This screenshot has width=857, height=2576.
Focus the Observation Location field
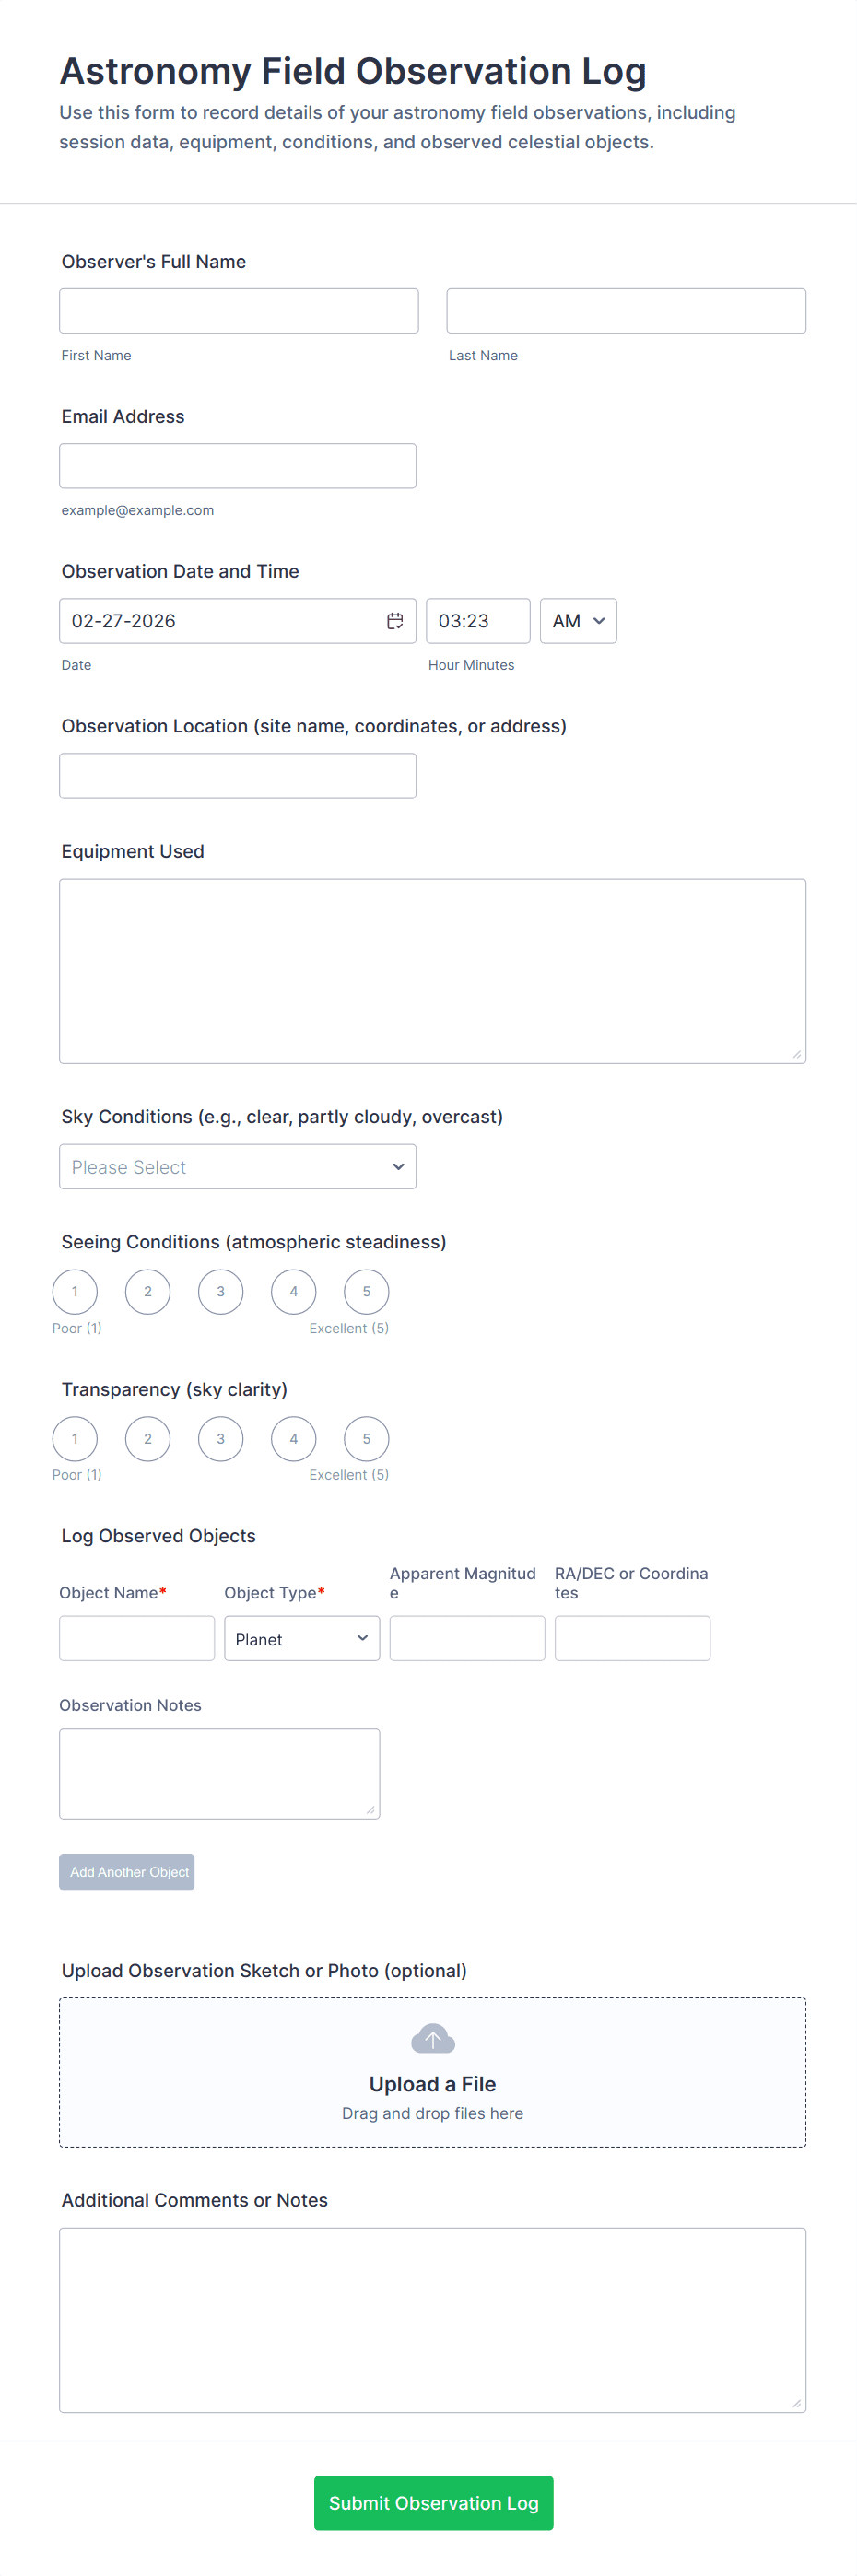coord(238,776)
